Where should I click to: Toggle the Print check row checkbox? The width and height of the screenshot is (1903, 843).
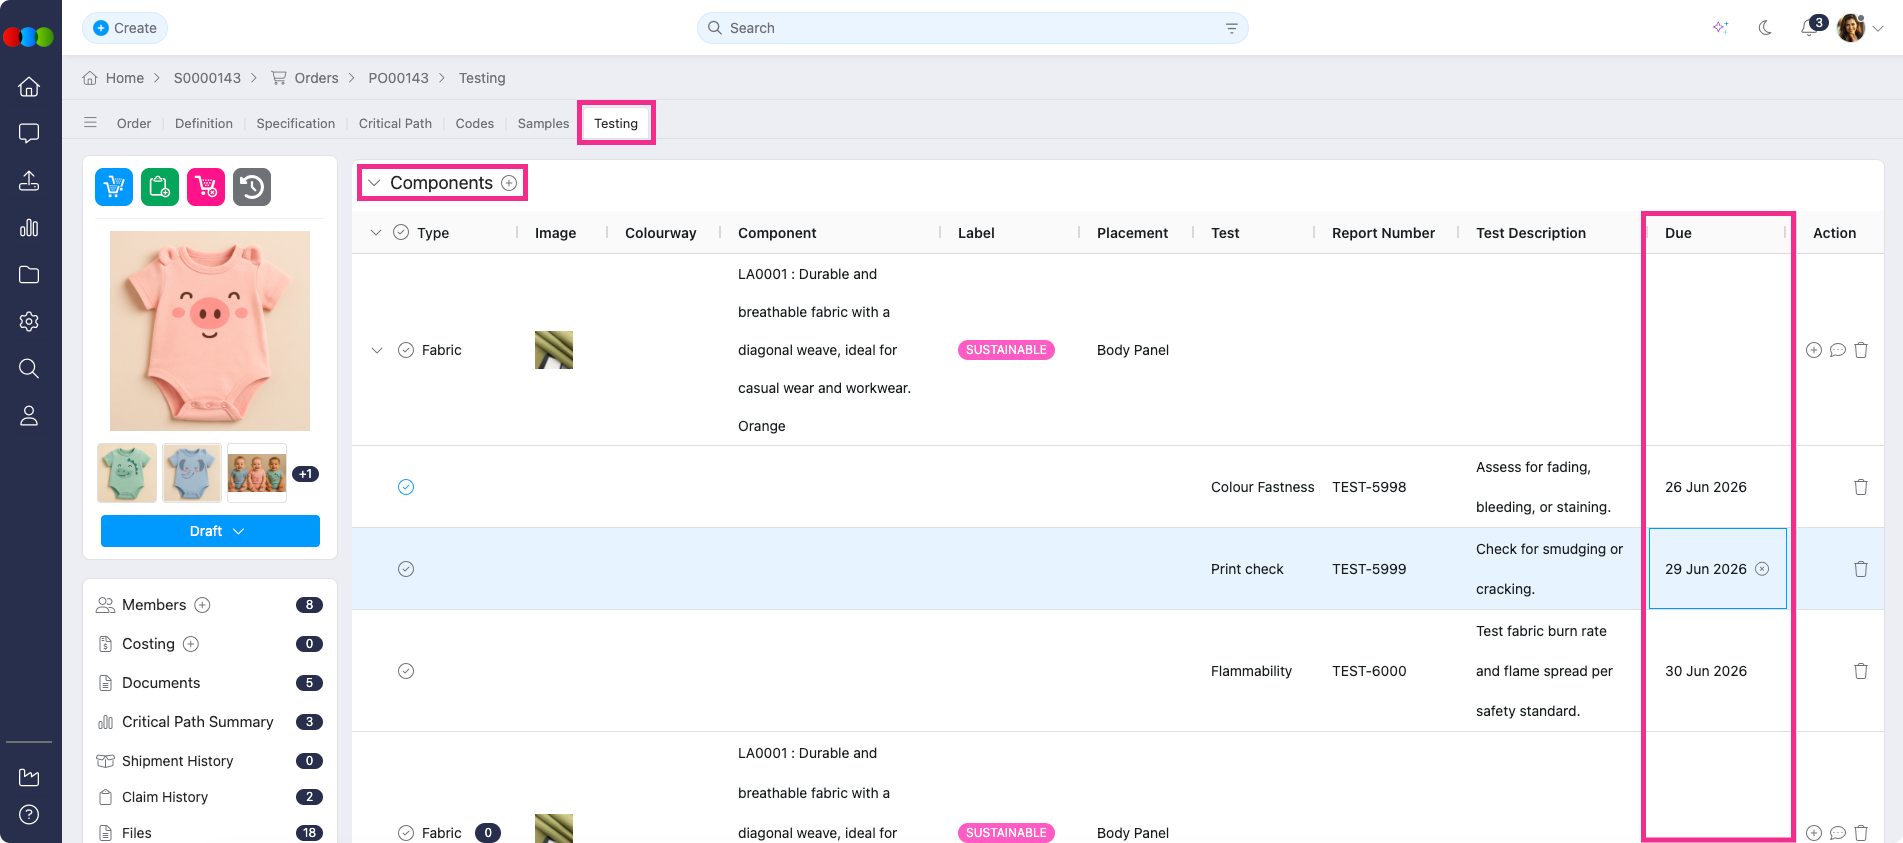coord(406,569)
